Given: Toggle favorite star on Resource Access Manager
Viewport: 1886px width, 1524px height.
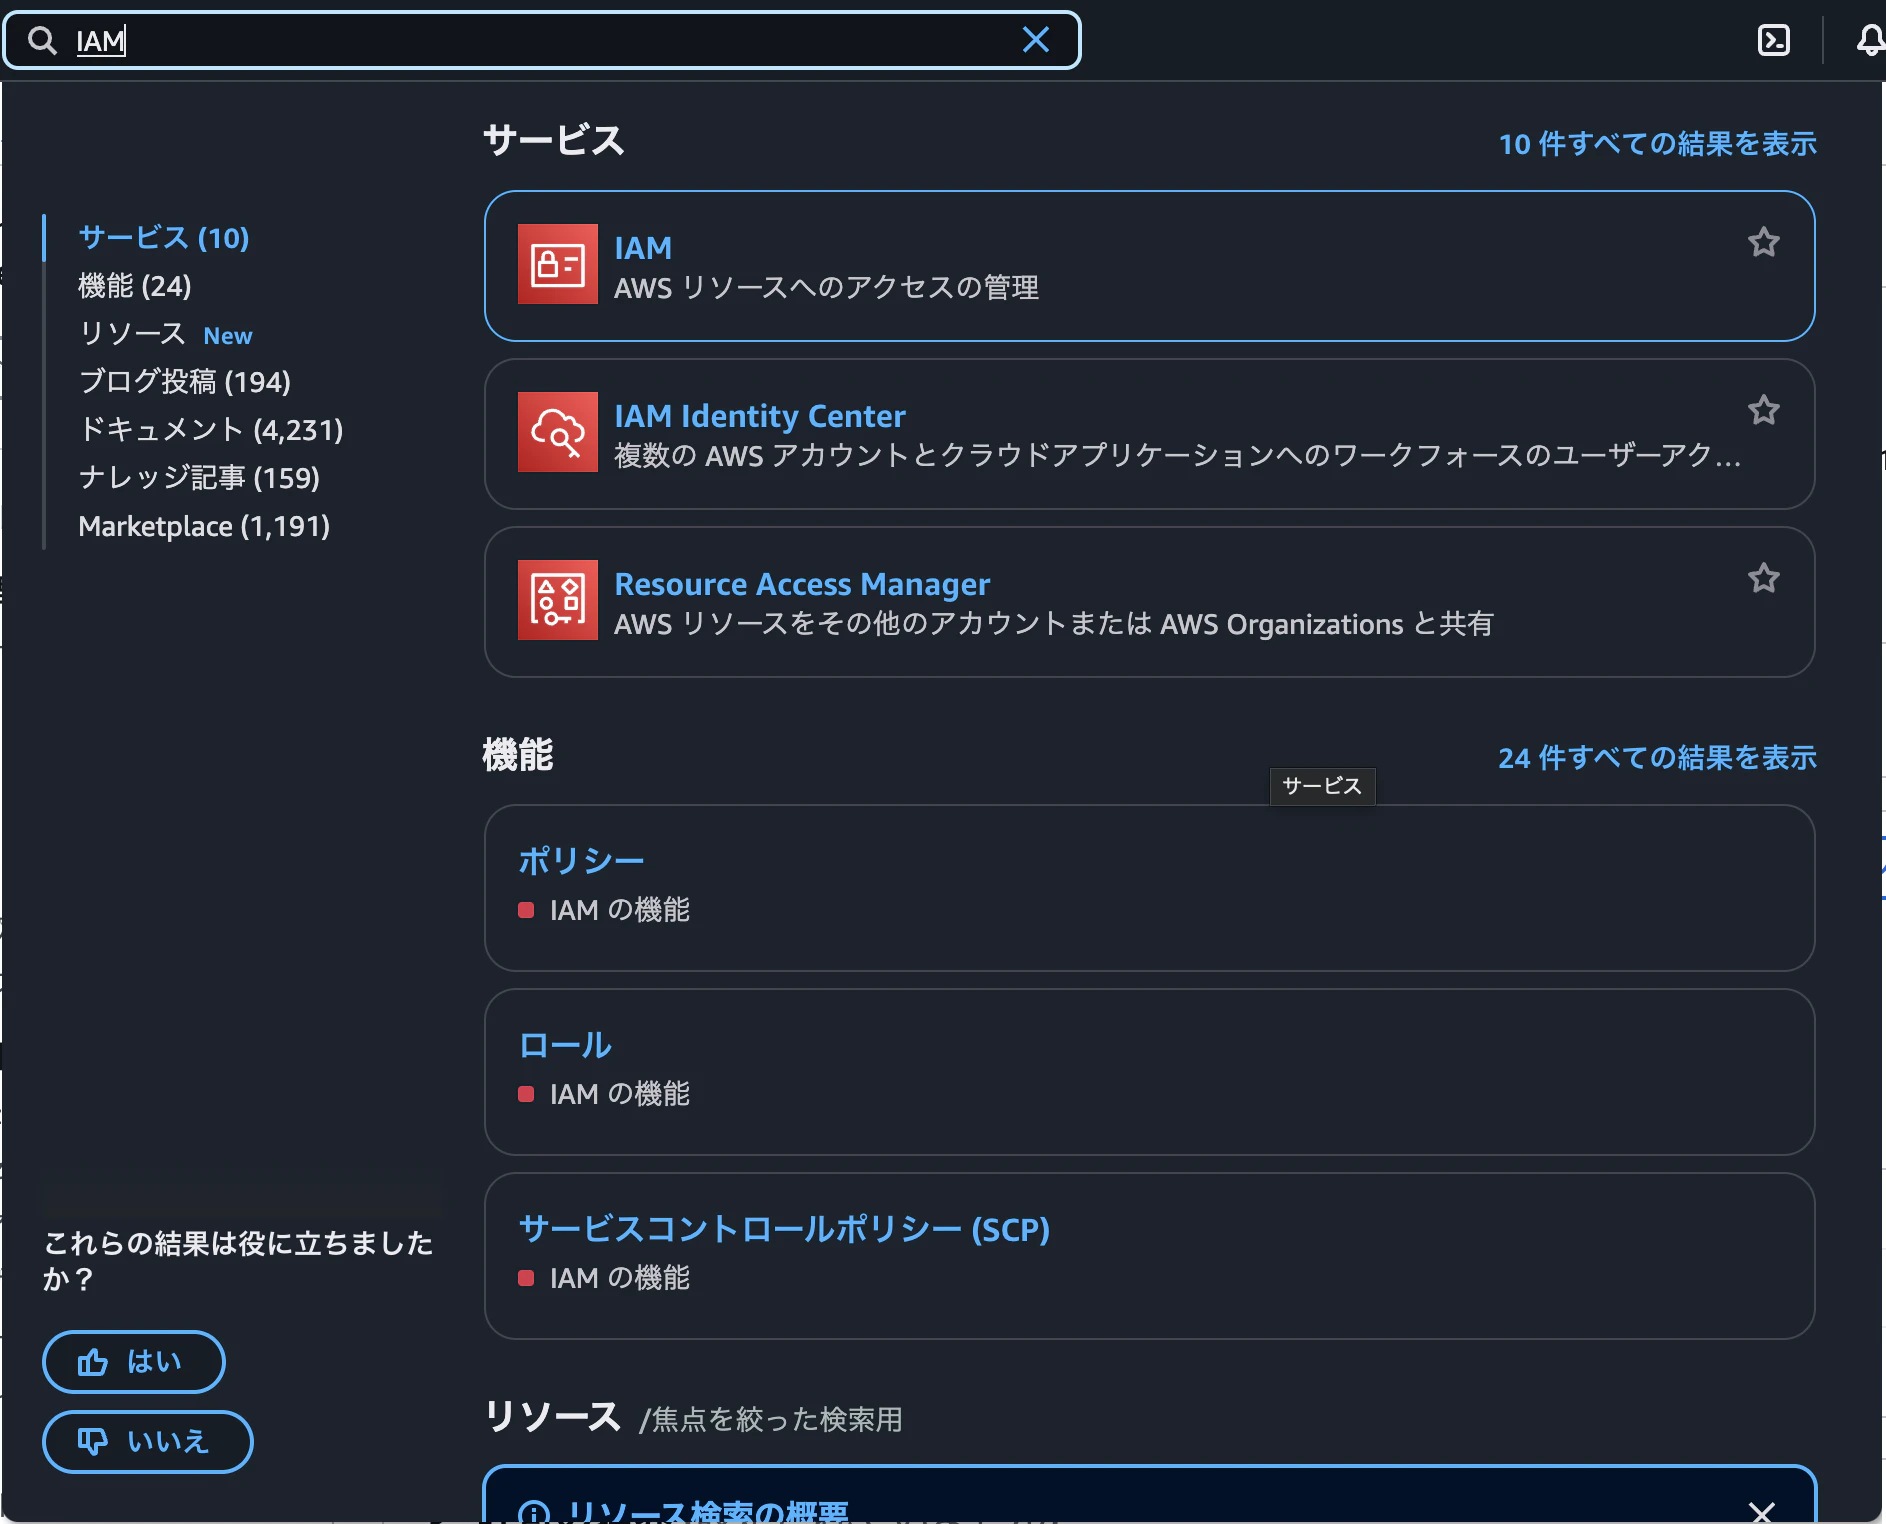Looking at the screenshot, I should (x=1764, y=578).
